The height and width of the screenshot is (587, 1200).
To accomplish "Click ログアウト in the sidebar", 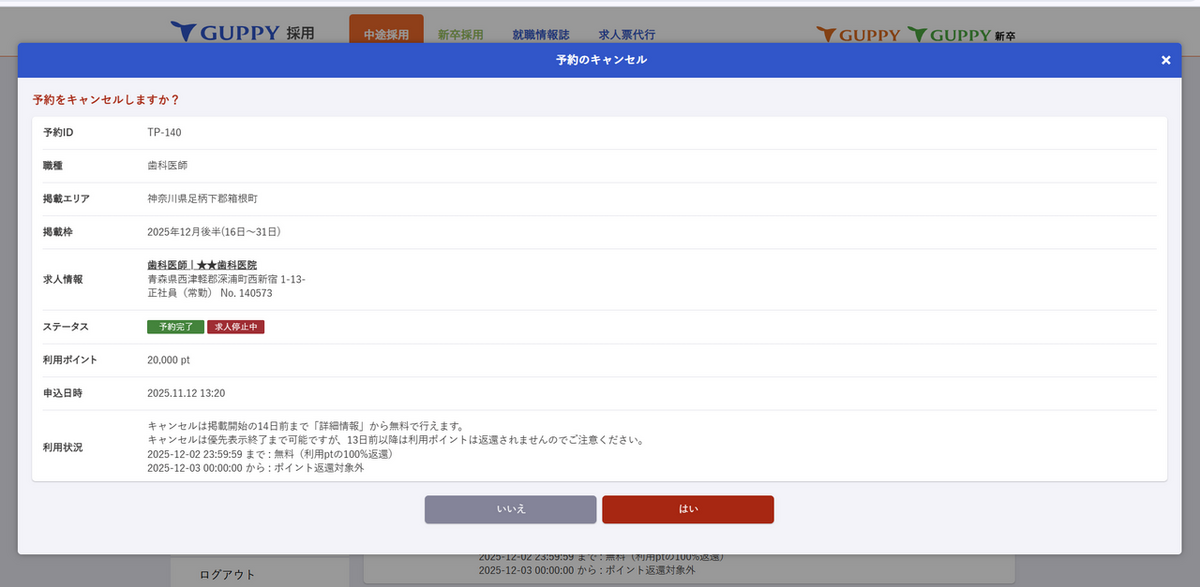I will click(227, 574).
